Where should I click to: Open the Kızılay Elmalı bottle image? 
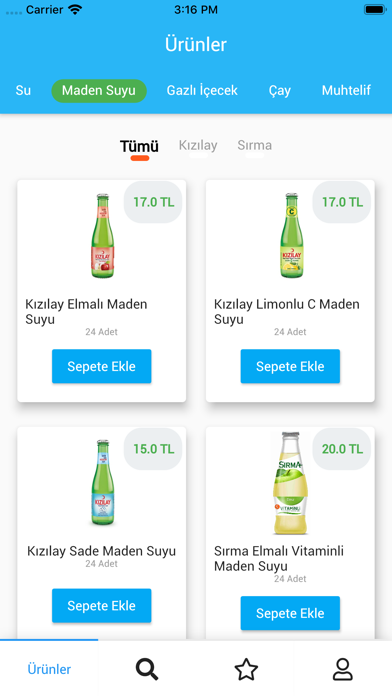tap(103, 236)
